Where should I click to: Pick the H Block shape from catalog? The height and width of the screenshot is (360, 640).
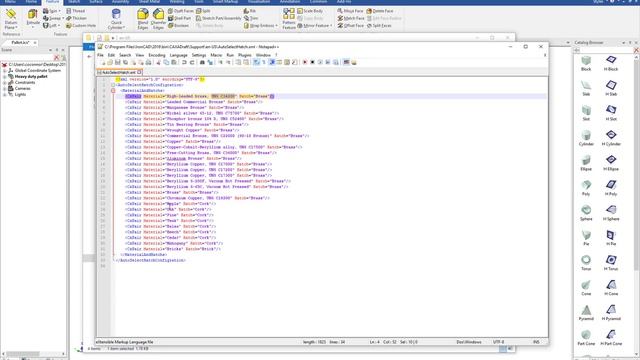pos(611,63)
